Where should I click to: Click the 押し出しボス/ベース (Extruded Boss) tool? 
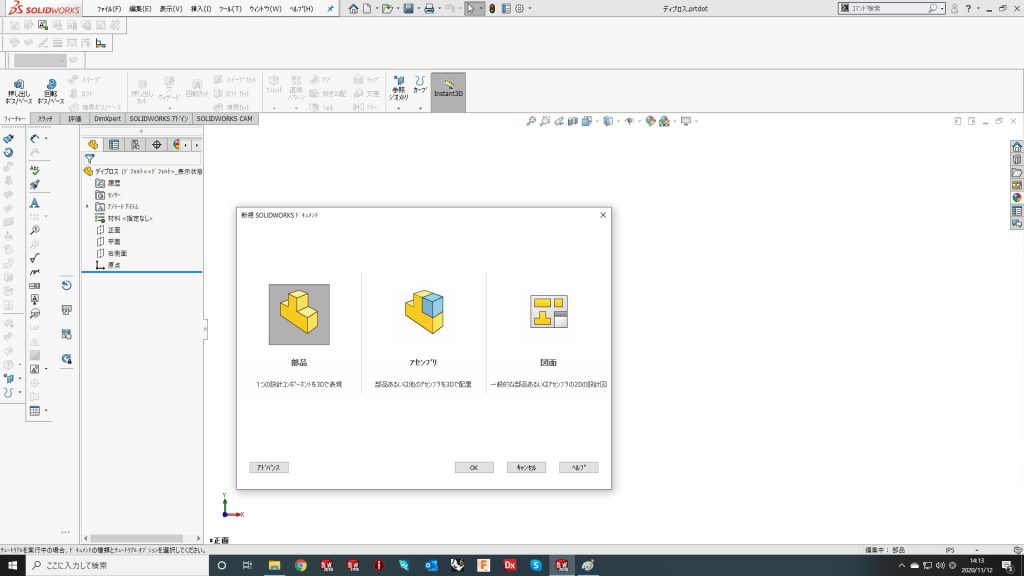point(19,92)
